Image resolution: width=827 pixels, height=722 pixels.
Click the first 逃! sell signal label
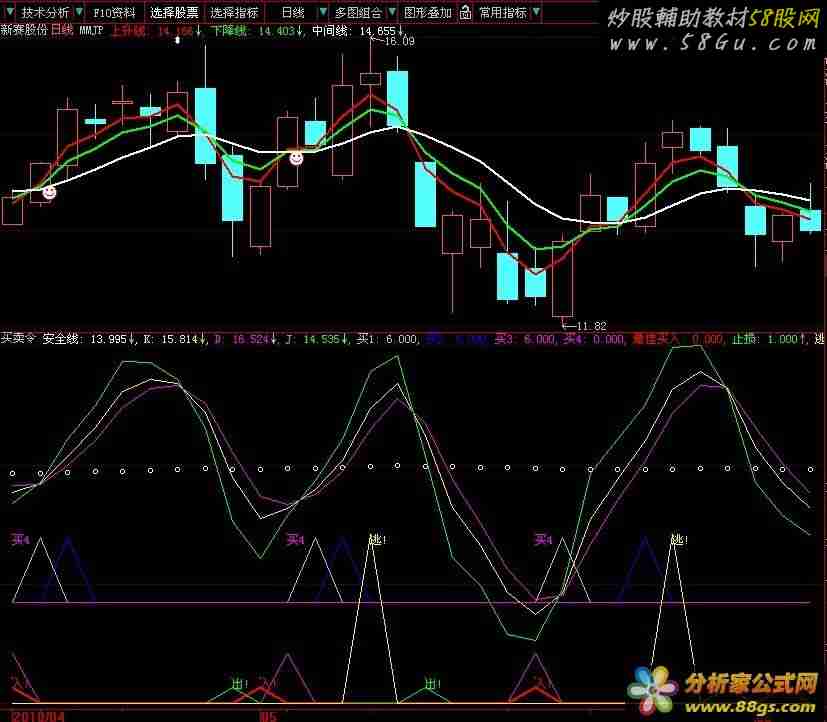377,540
